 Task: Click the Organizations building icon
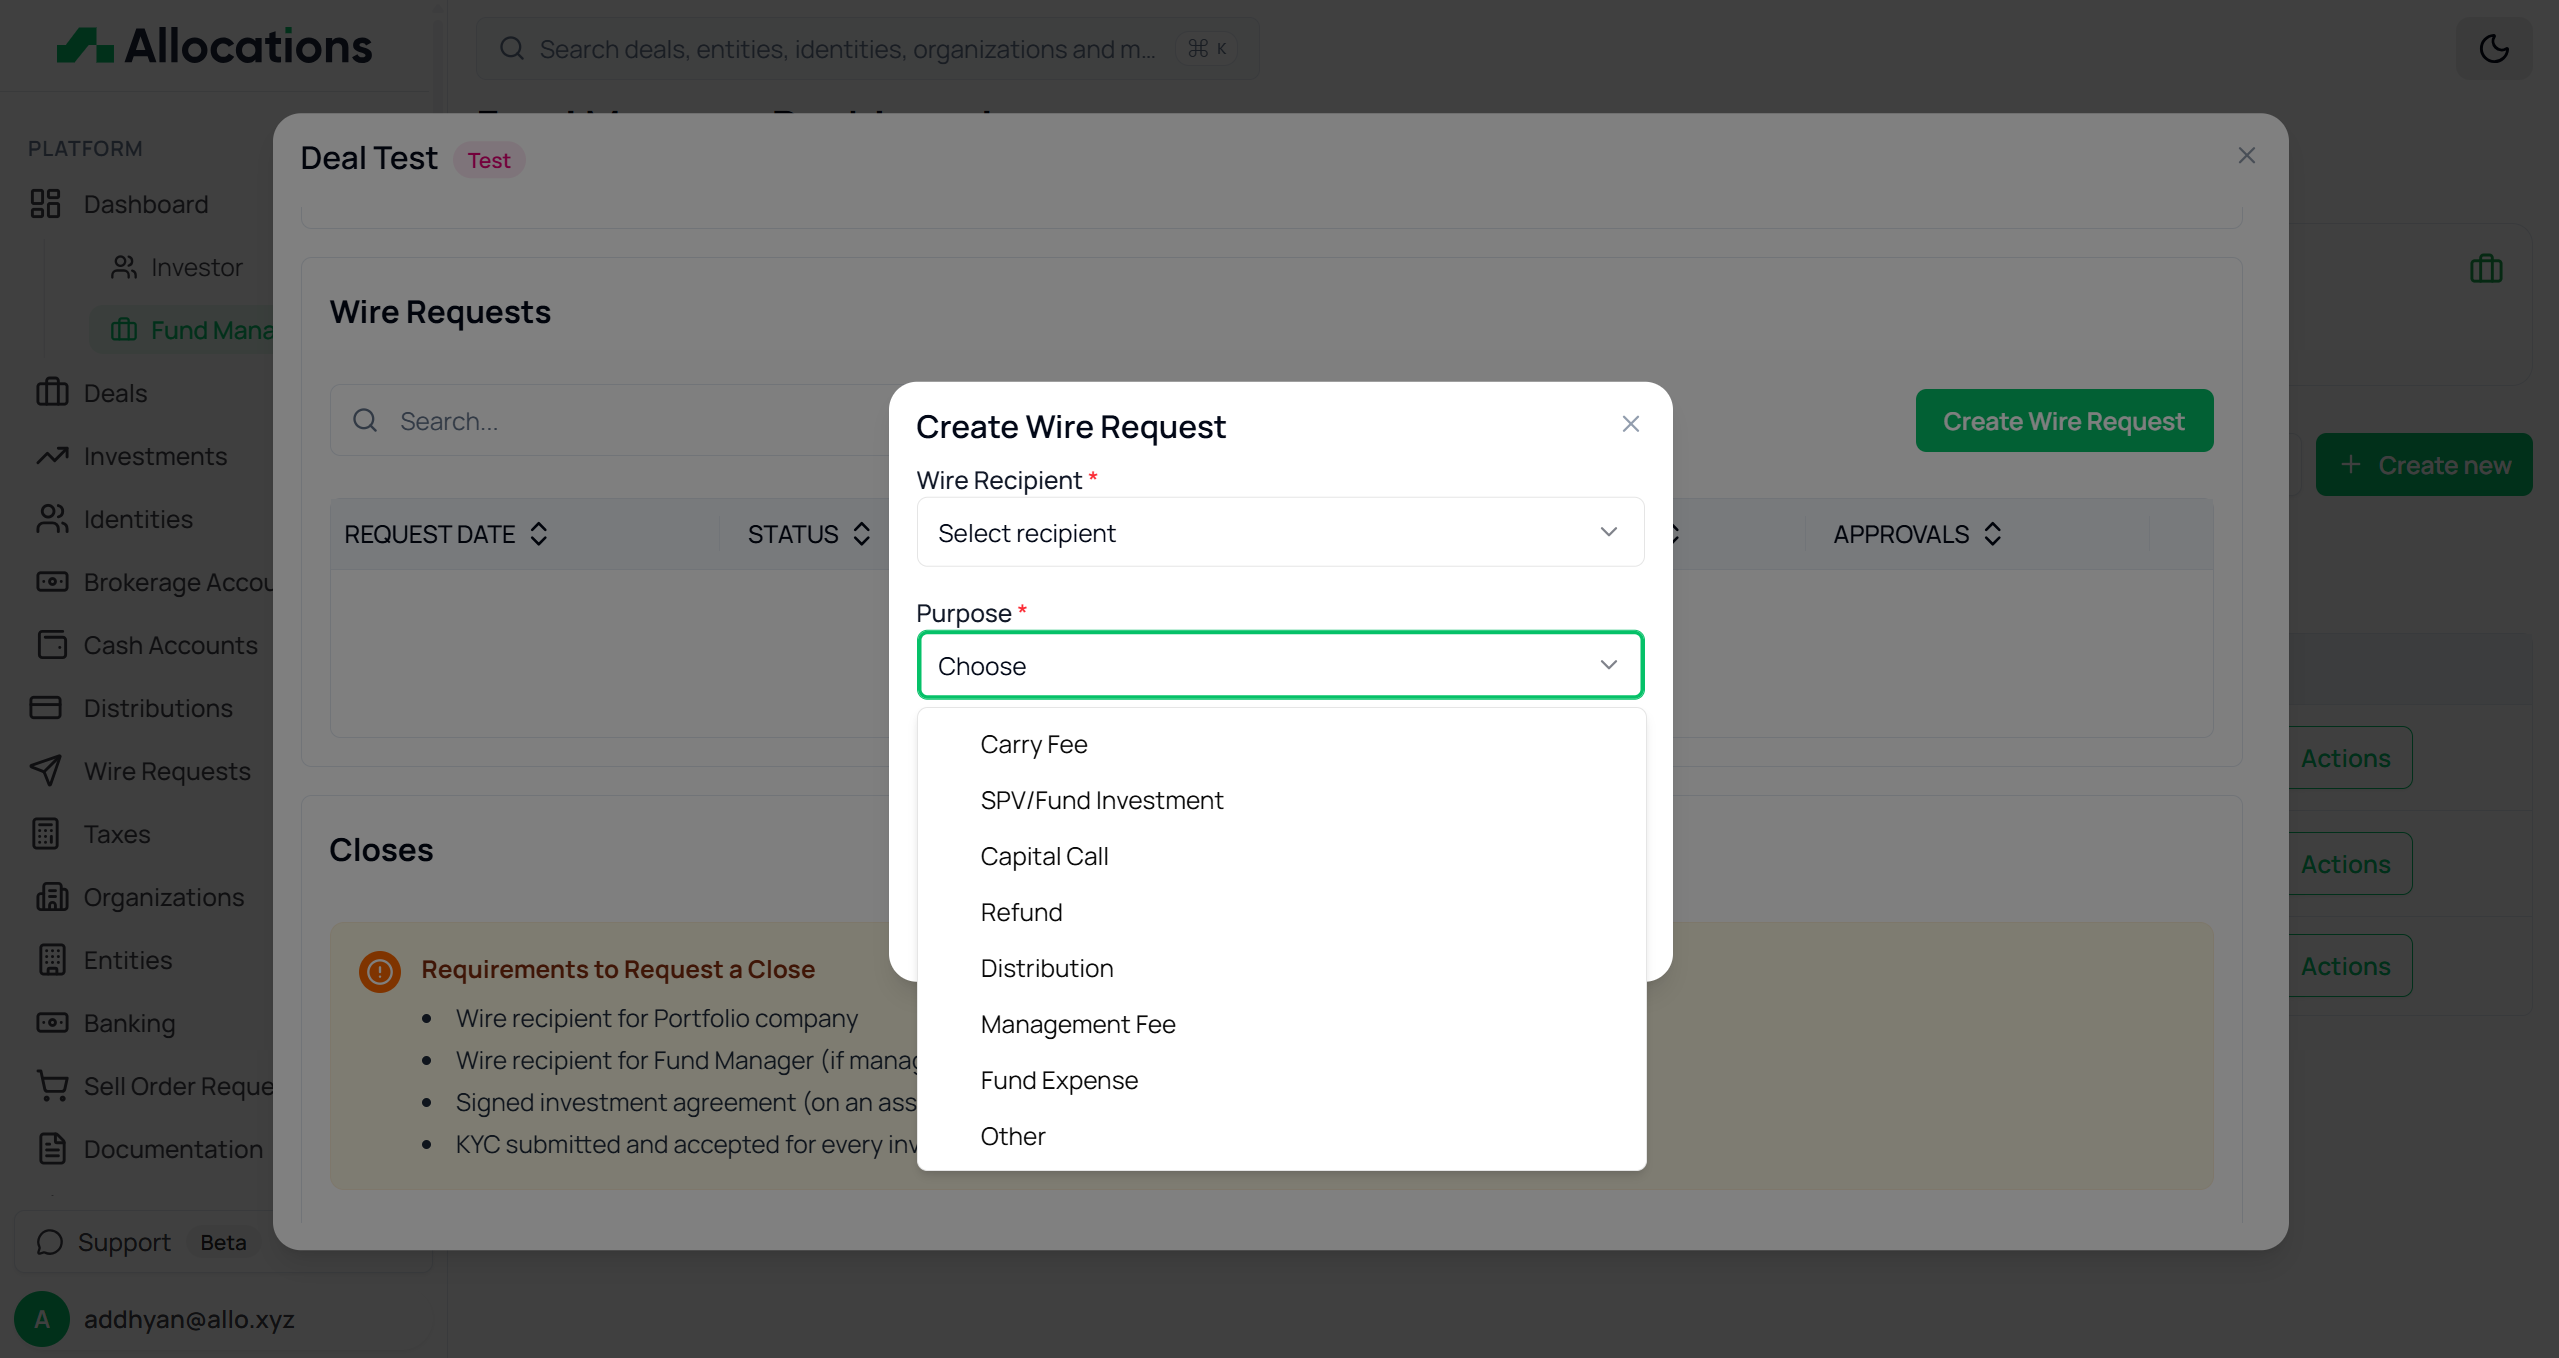tap(52, 897)
